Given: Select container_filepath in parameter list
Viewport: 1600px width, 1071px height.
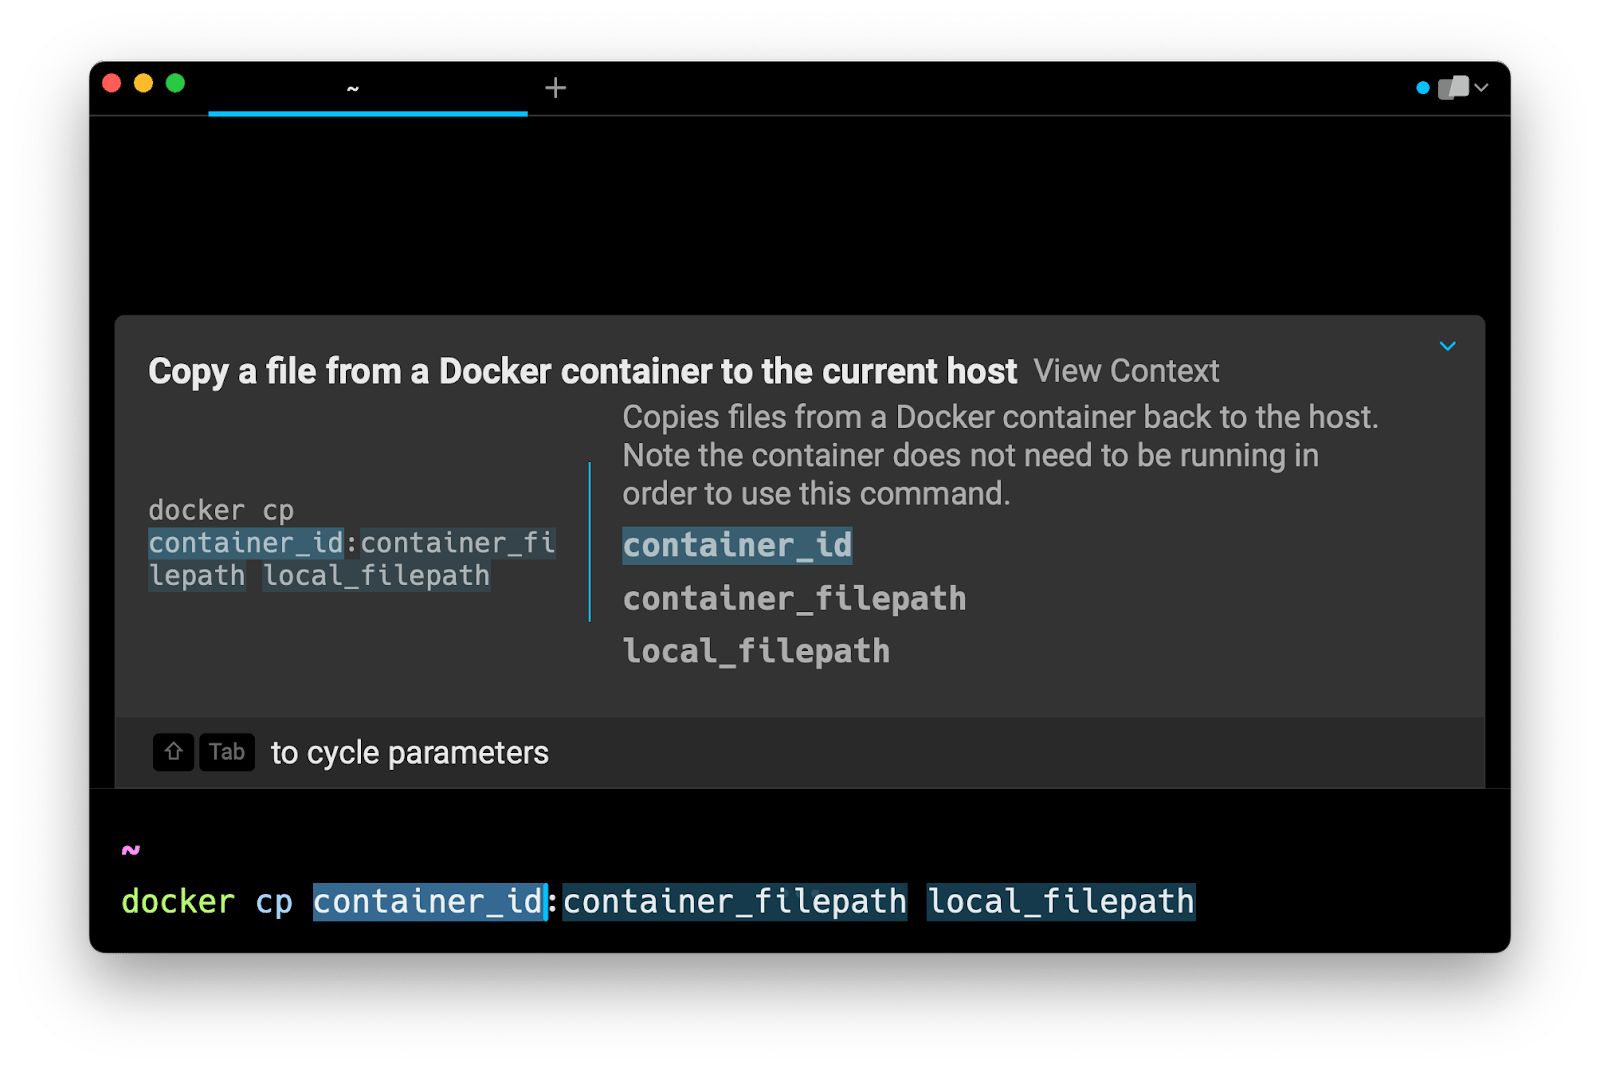Looking at the screenshot, I should (x=794, y=599).
